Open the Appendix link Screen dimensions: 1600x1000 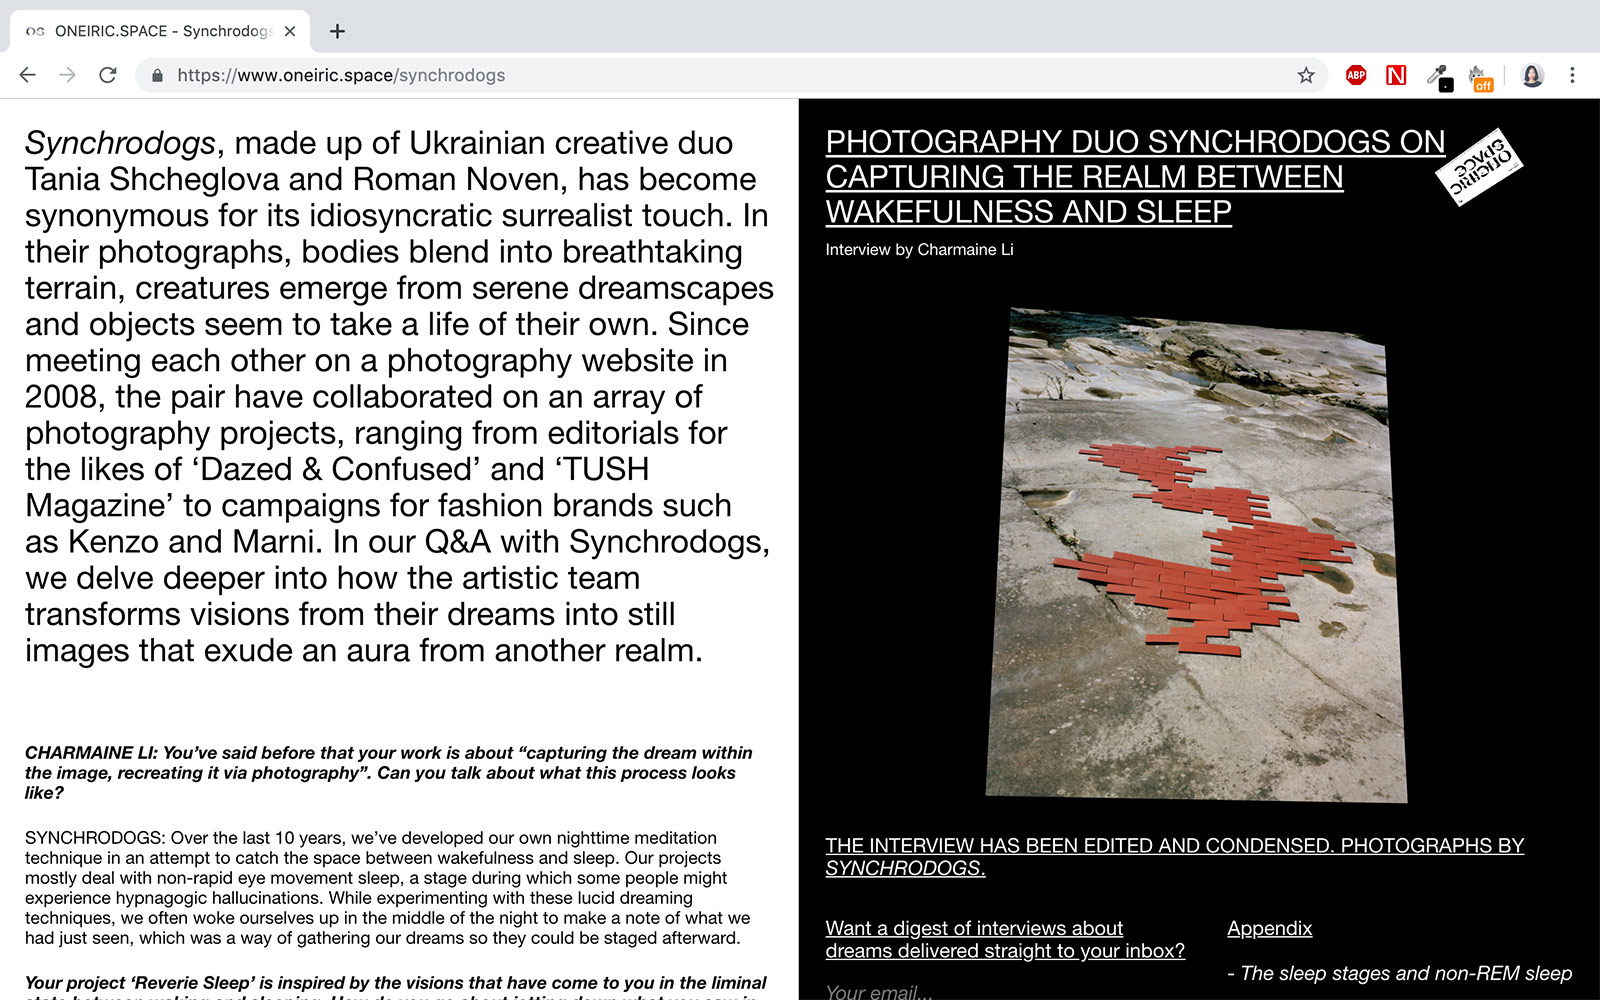click(1269, 928)
